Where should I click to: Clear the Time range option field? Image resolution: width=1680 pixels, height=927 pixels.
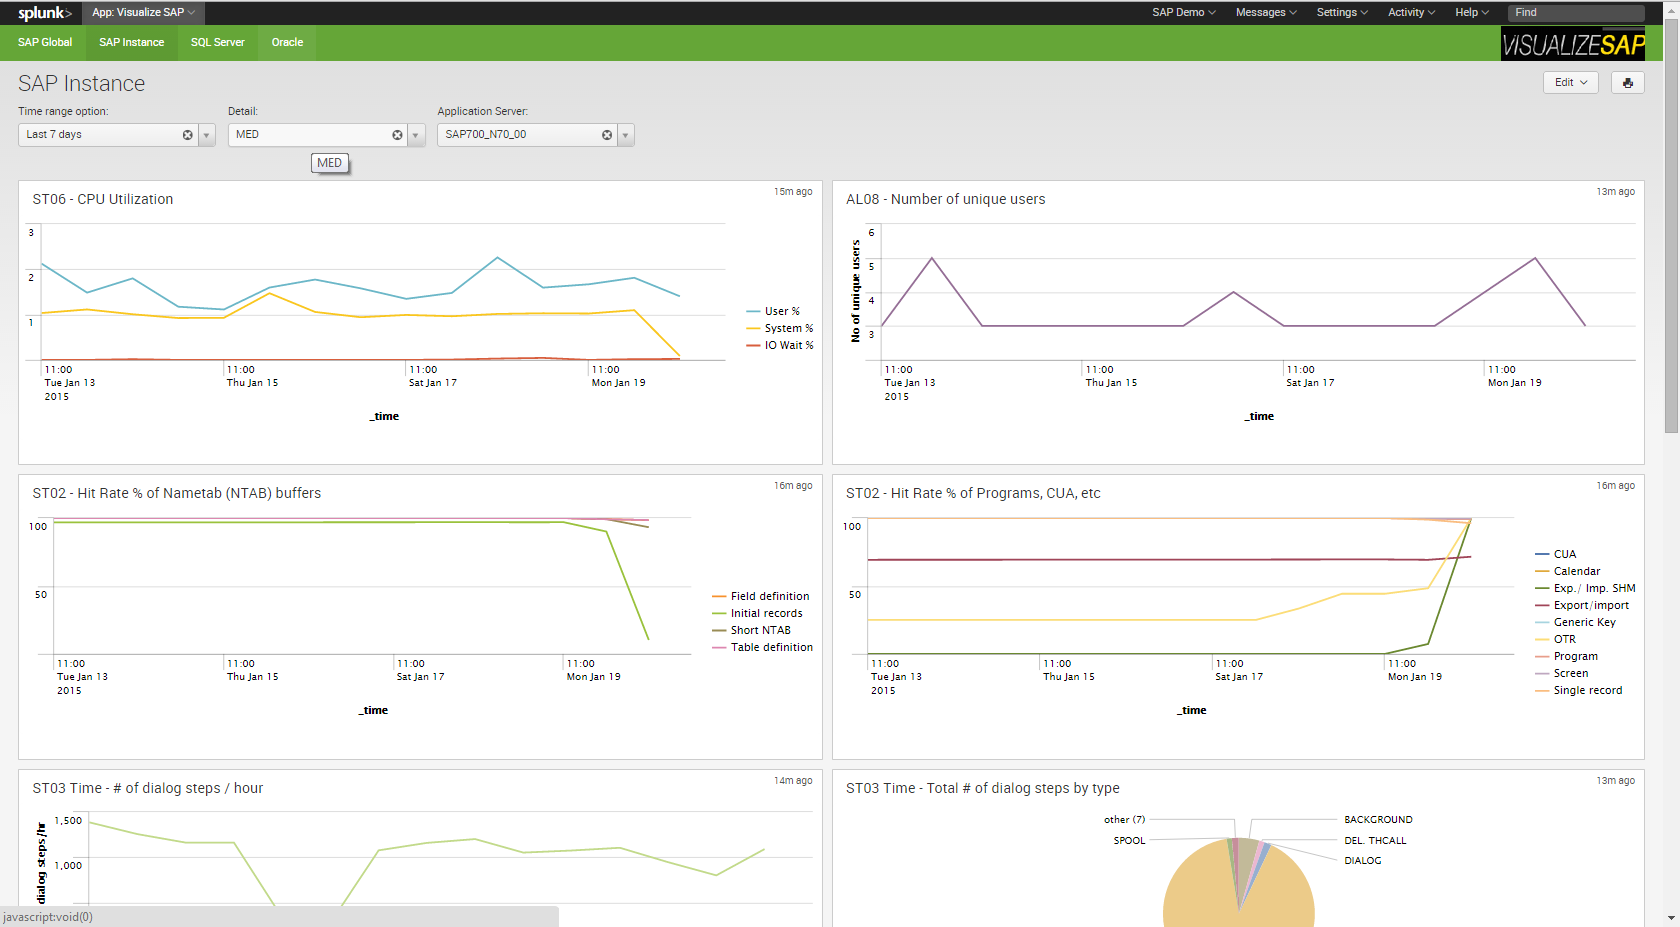[187, 135]
